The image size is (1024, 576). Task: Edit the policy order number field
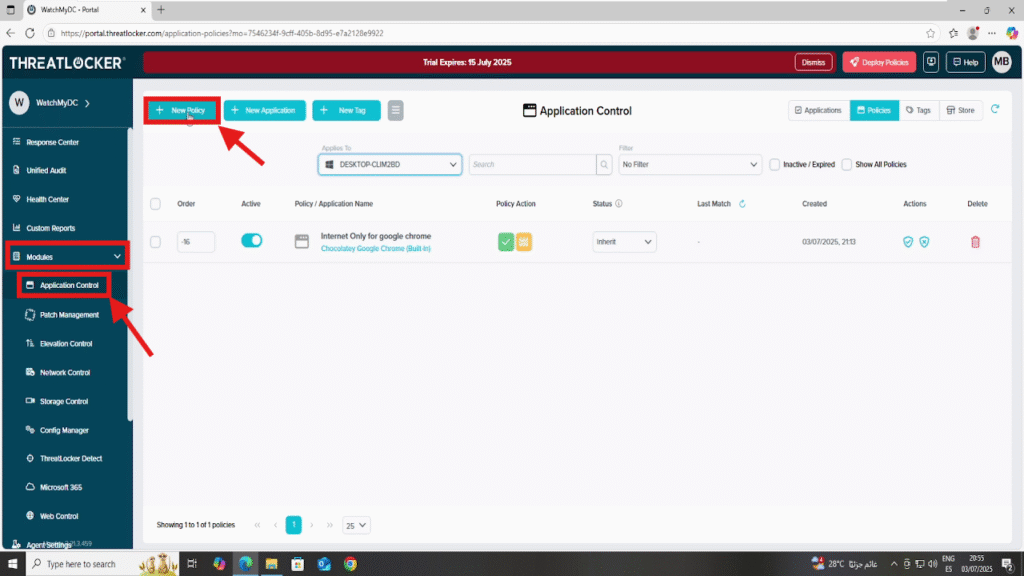pos(195,242)
